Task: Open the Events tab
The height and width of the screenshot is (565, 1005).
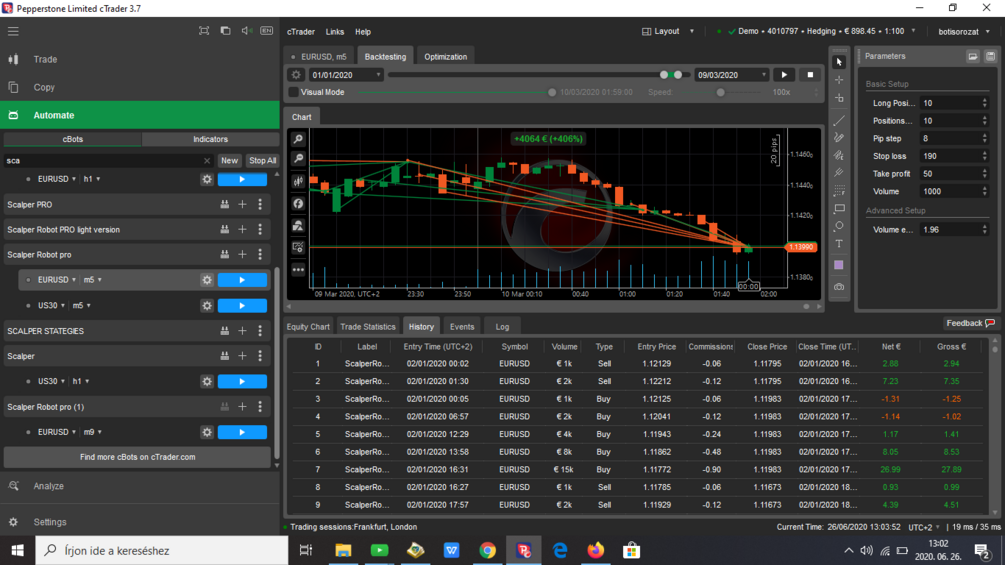Action: pyautogui.click(x=461, y=327)
